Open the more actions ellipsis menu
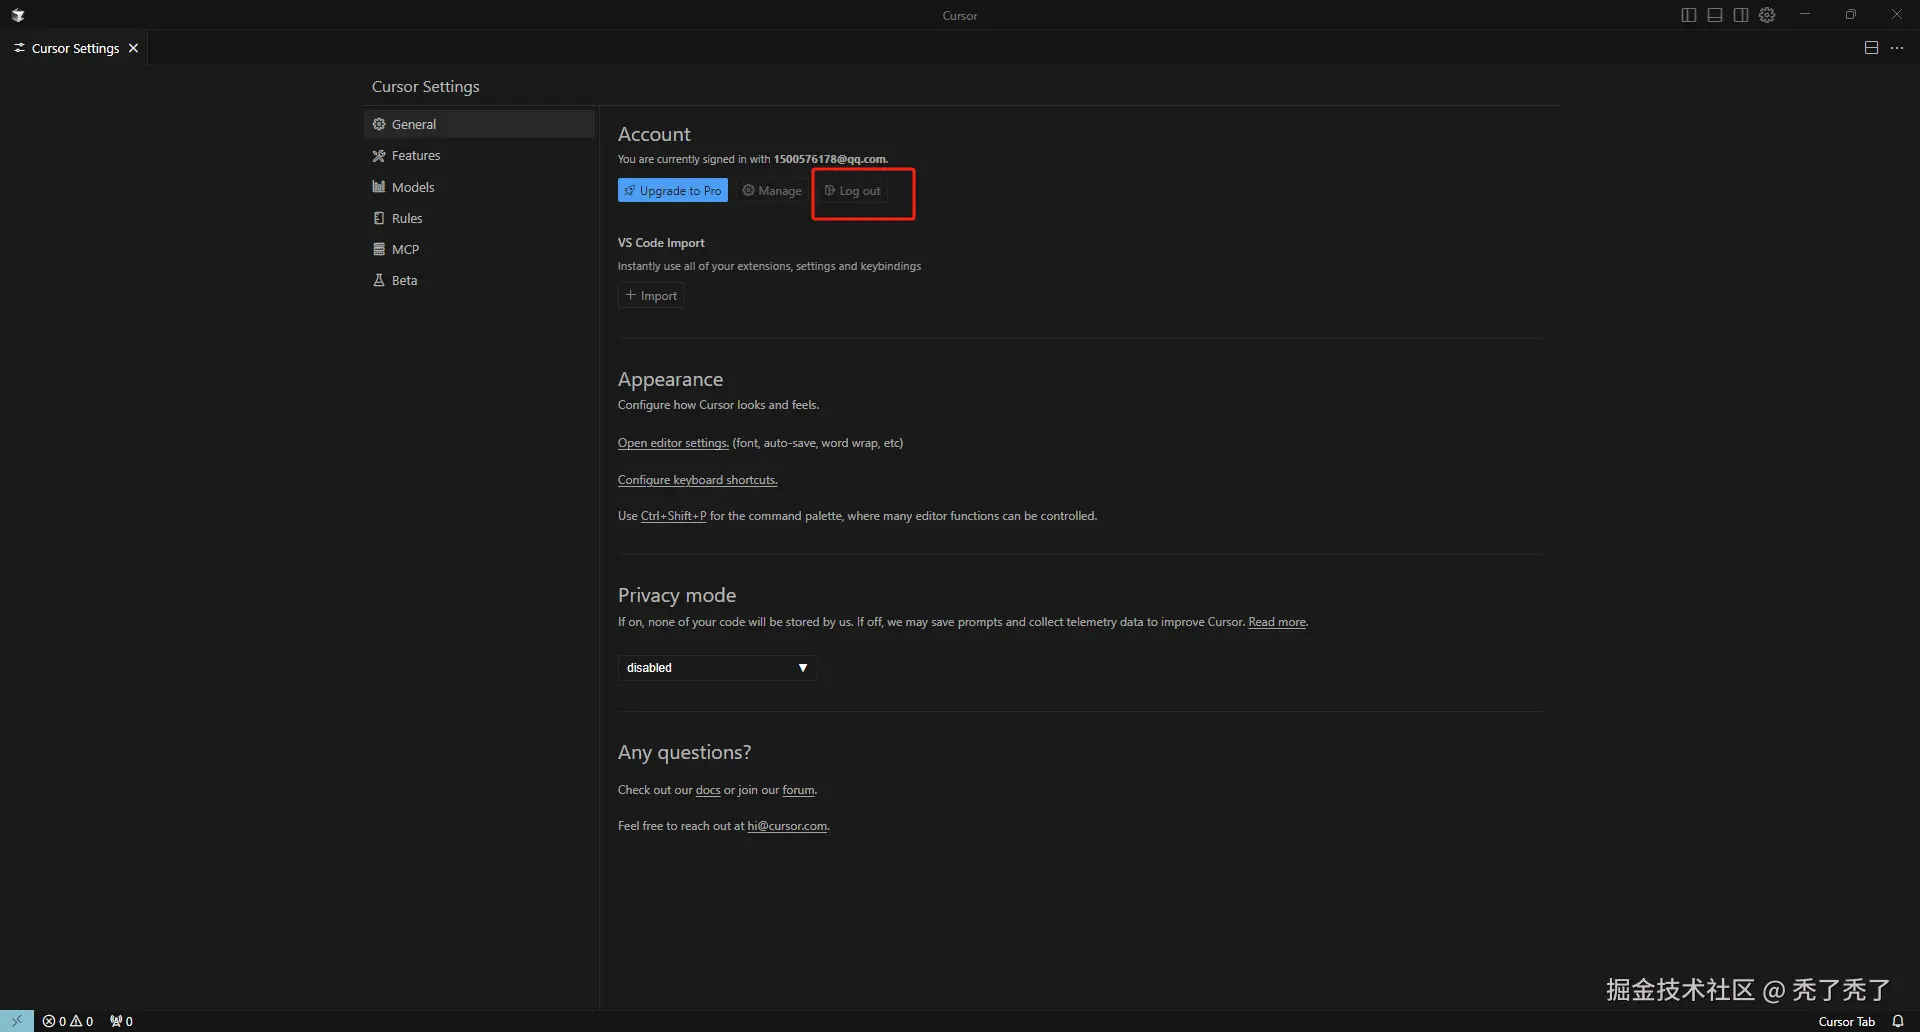 pyautogui.click(x=1897, y=48)
